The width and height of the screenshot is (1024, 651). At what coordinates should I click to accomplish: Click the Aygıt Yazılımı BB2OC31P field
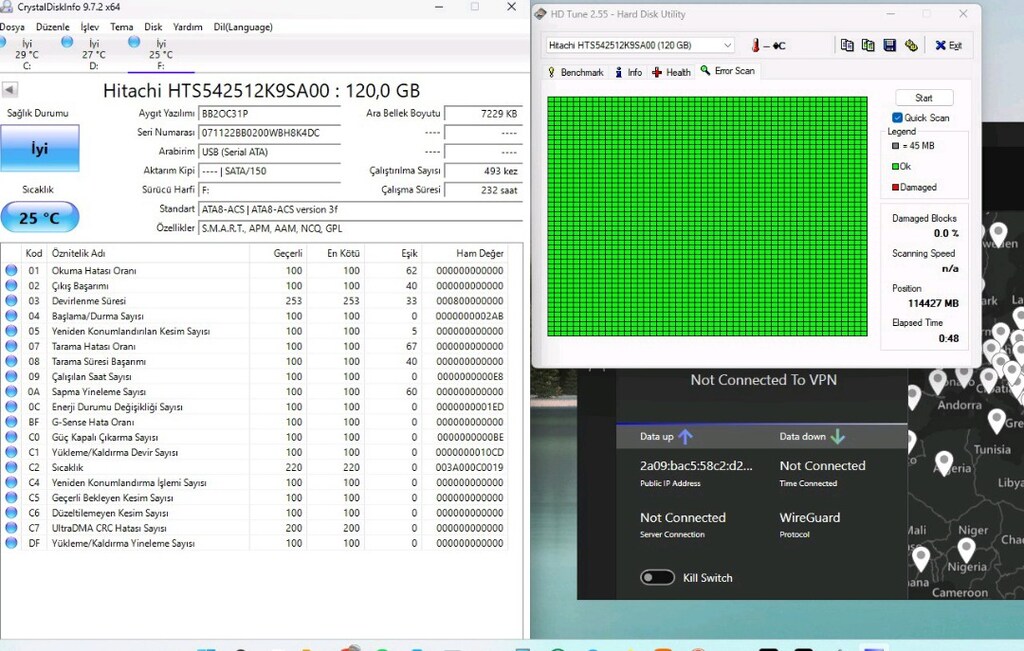[269, 114]
